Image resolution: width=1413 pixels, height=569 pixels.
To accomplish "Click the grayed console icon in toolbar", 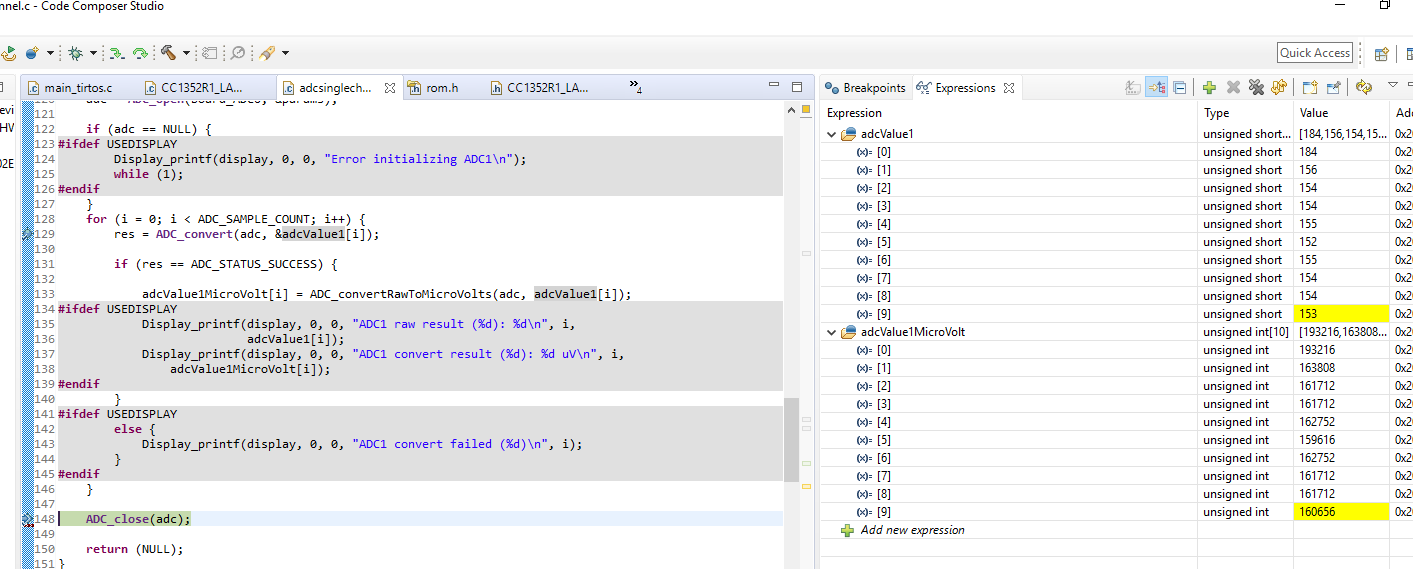I will 210,53.
